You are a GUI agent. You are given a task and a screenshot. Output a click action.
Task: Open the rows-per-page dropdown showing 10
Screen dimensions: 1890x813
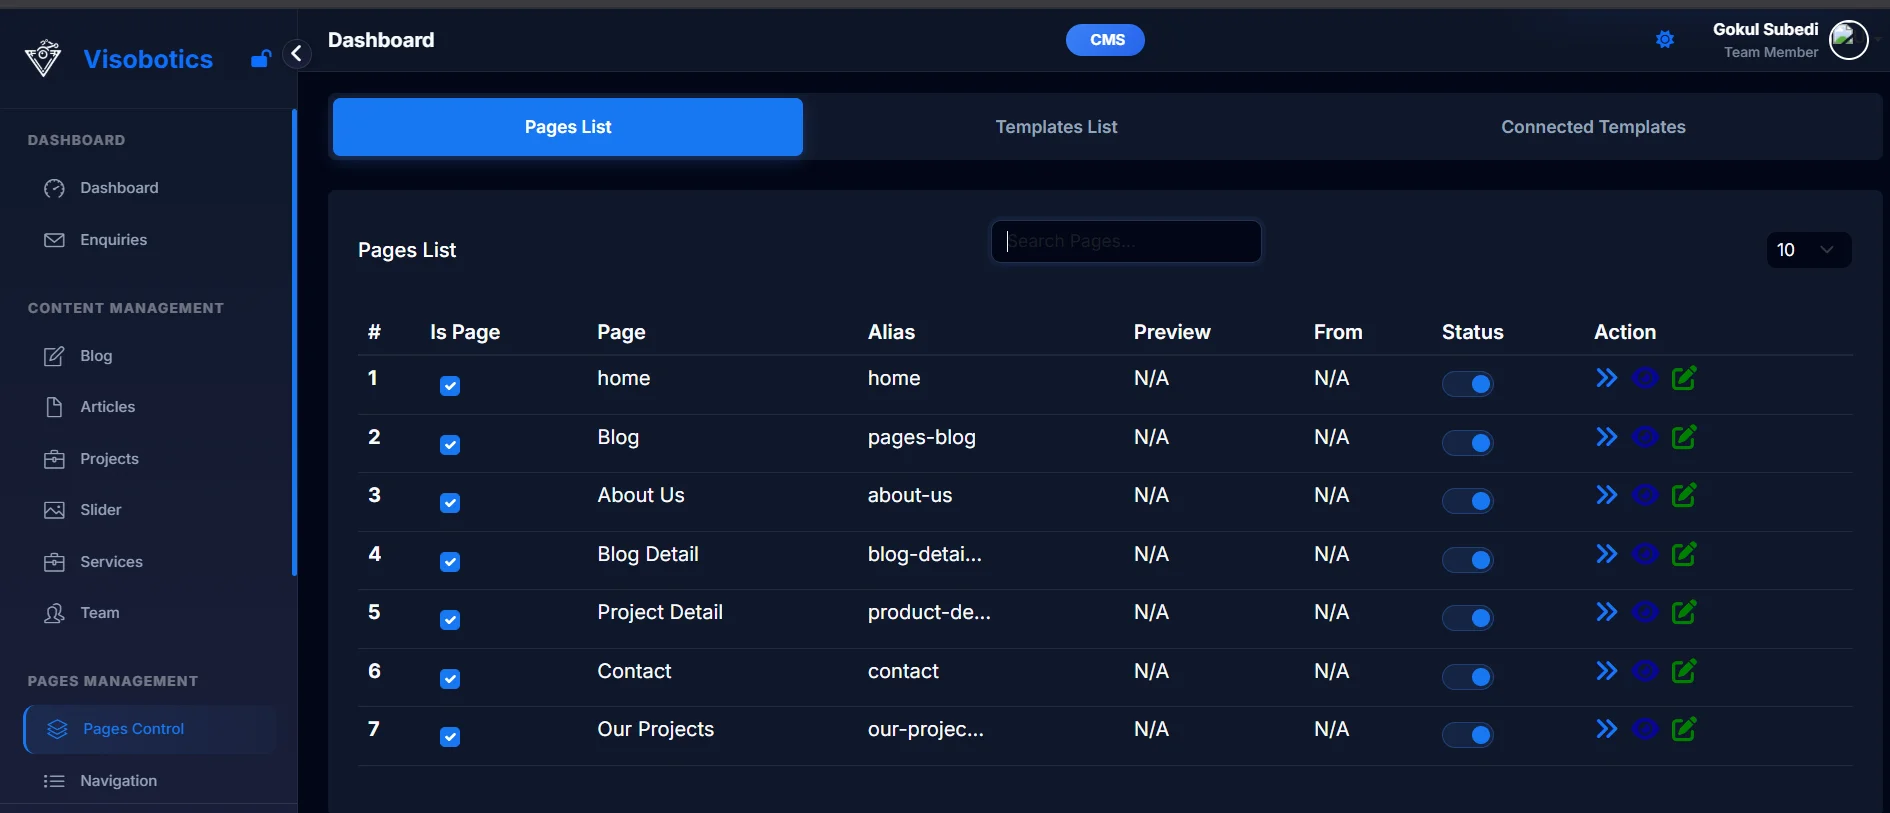pos(1808,250)
